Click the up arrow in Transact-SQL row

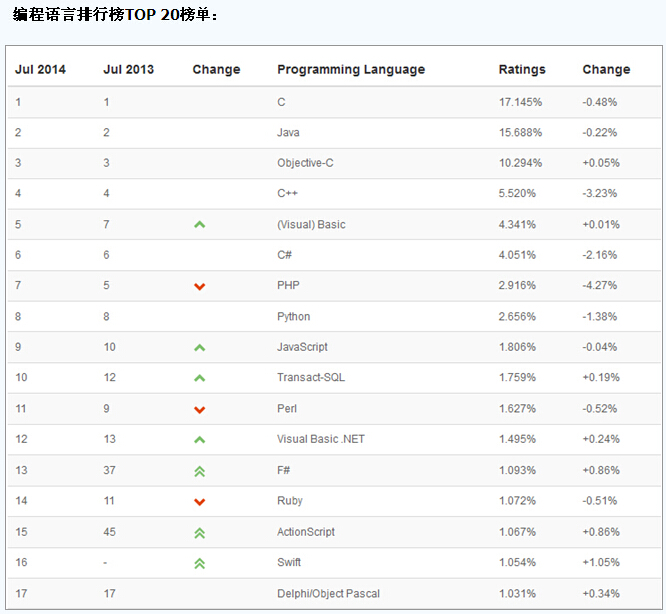(x=199, y=378)
